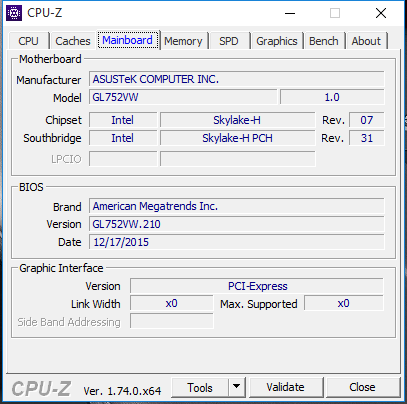Click the Skylake-H PCH southbridge field

pyautogui.click(x=237, y=138)
